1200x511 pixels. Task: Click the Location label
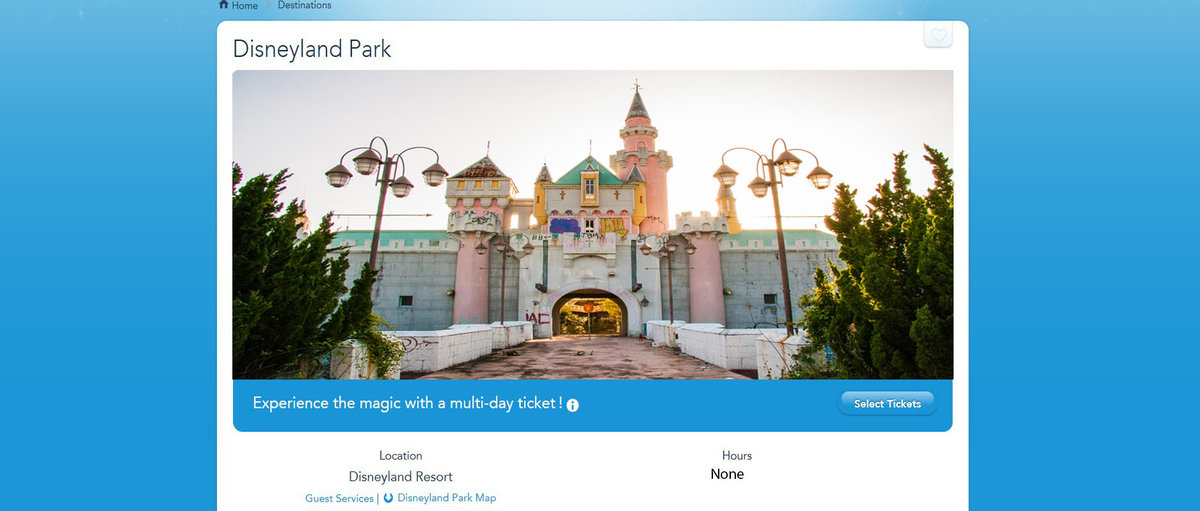point(400,456)
